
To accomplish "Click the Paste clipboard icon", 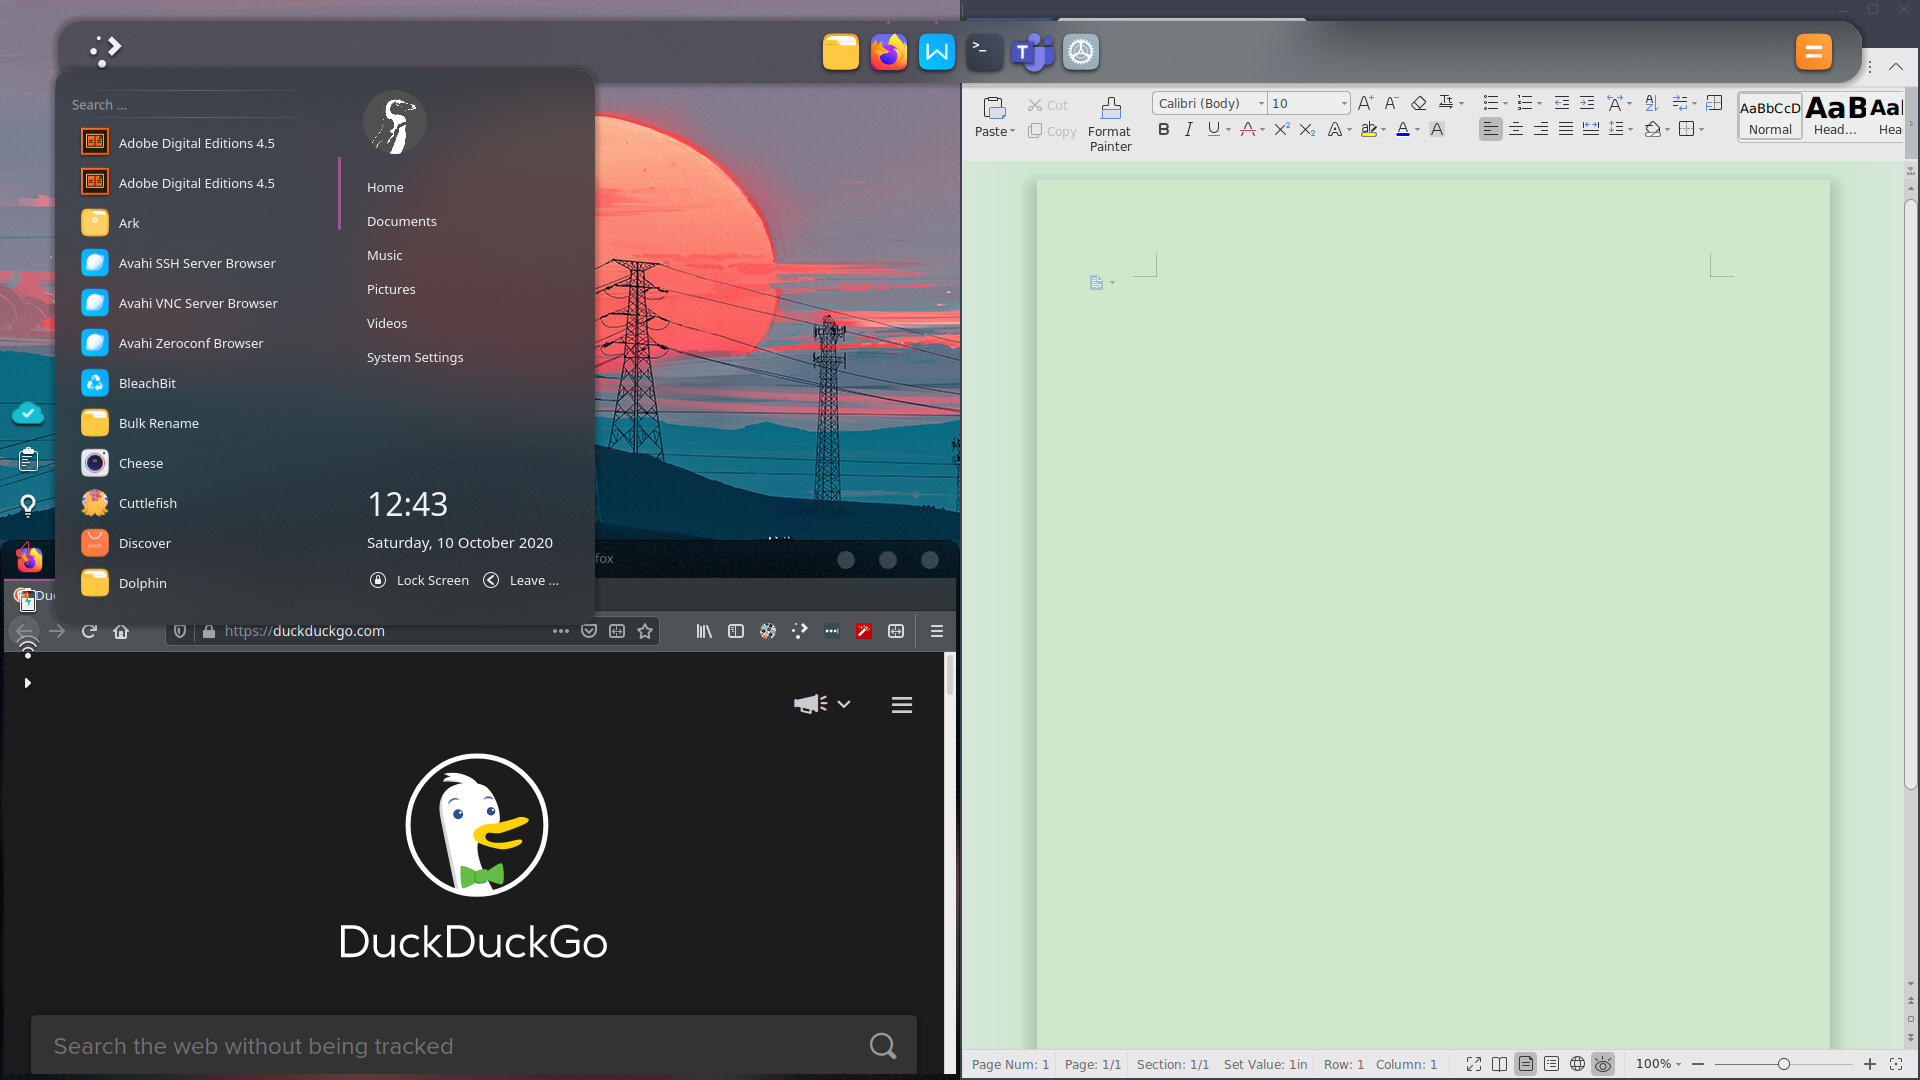I will (x=994, y=108).
